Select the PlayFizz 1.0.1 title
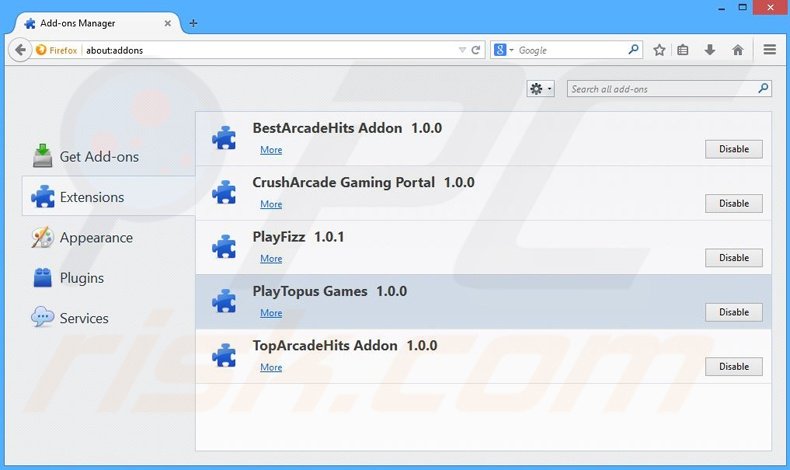The image size is (790, 470). point(298,237)
